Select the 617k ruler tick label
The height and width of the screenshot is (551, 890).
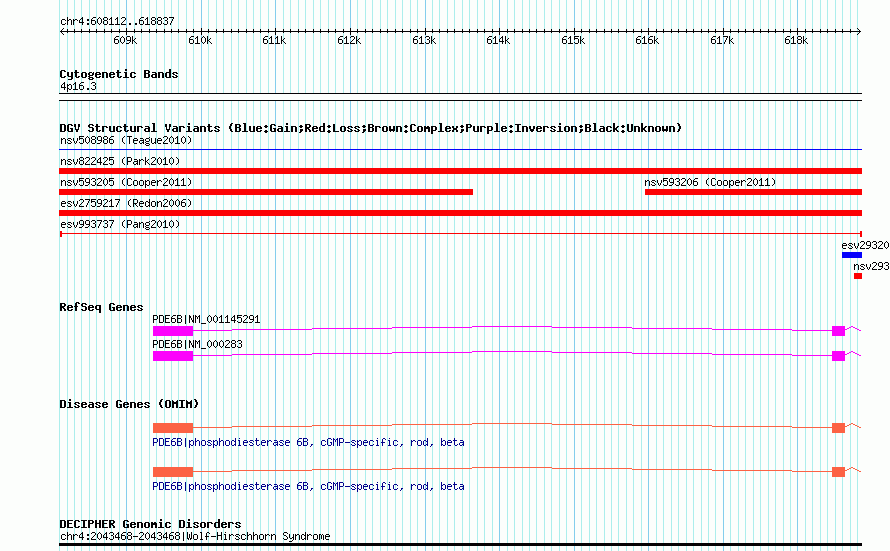tap(722, 40)
